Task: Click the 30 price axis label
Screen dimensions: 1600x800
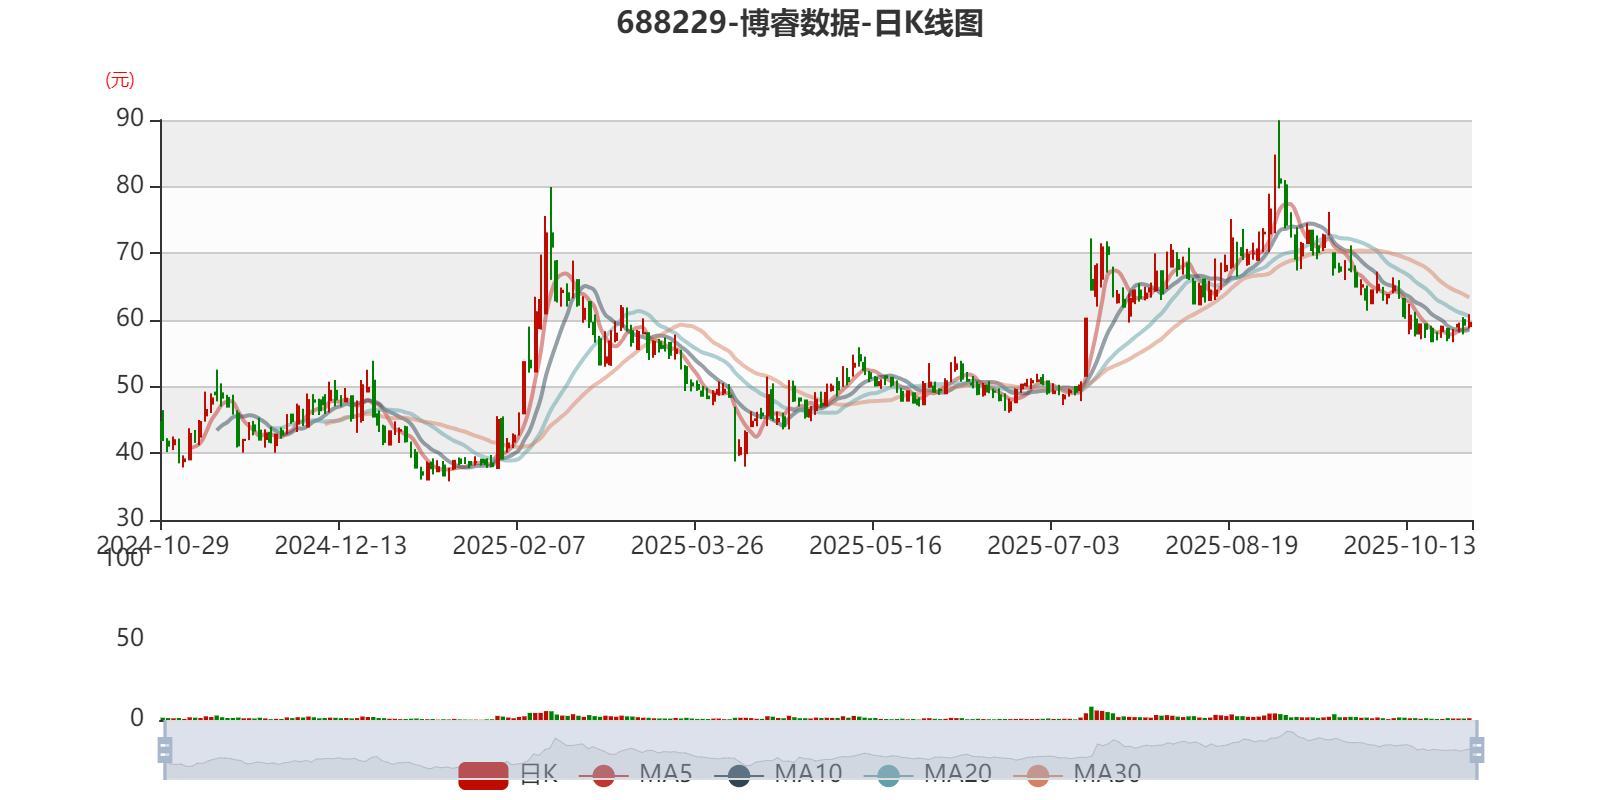Action: pyautogui.click(x=130, y=519)
